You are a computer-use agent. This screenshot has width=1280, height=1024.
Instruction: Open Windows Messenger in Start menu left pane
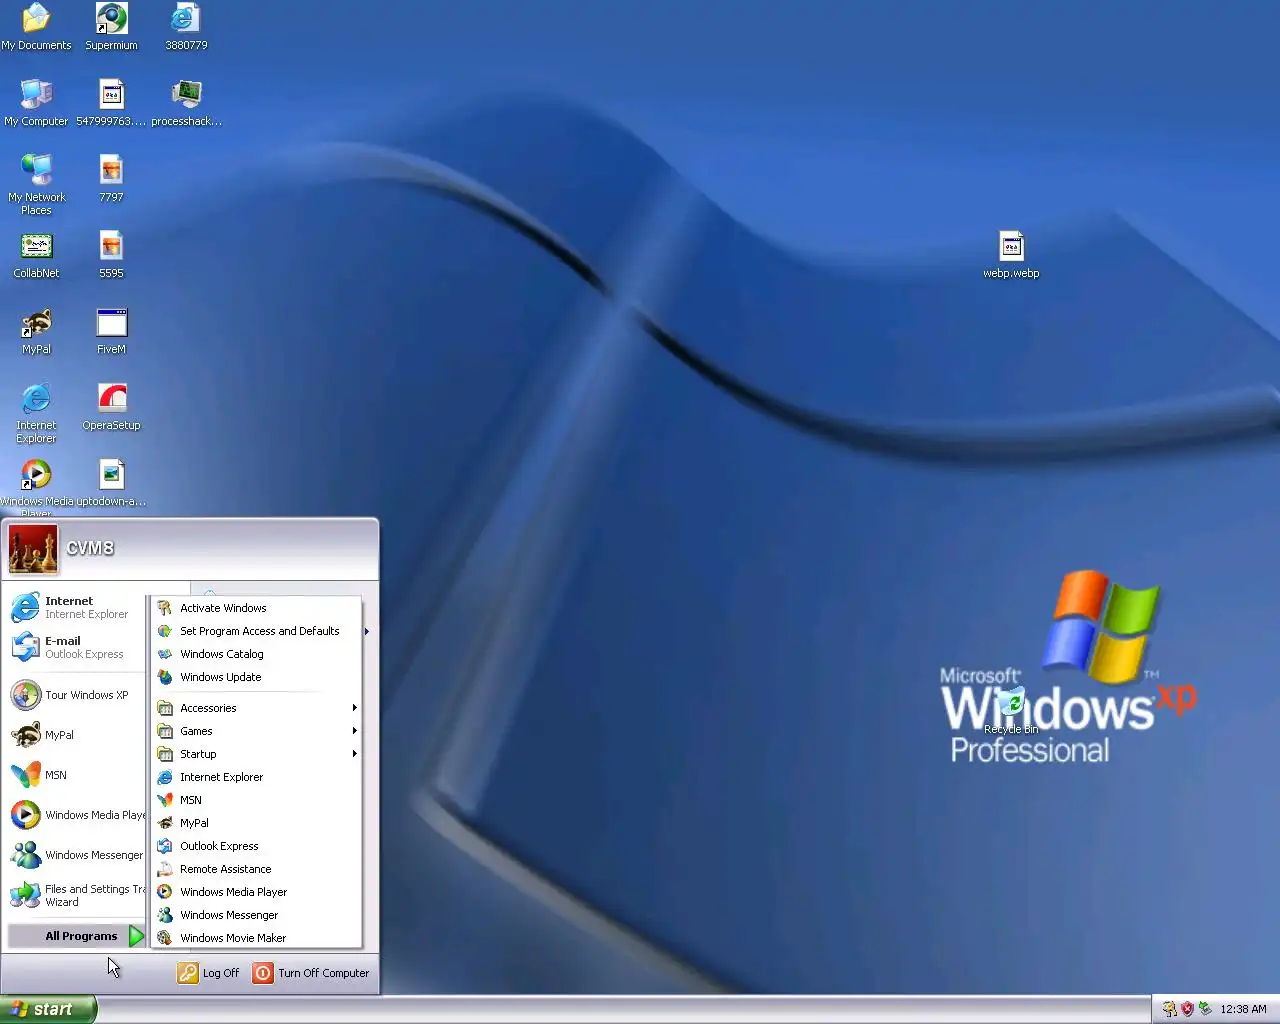76,855
